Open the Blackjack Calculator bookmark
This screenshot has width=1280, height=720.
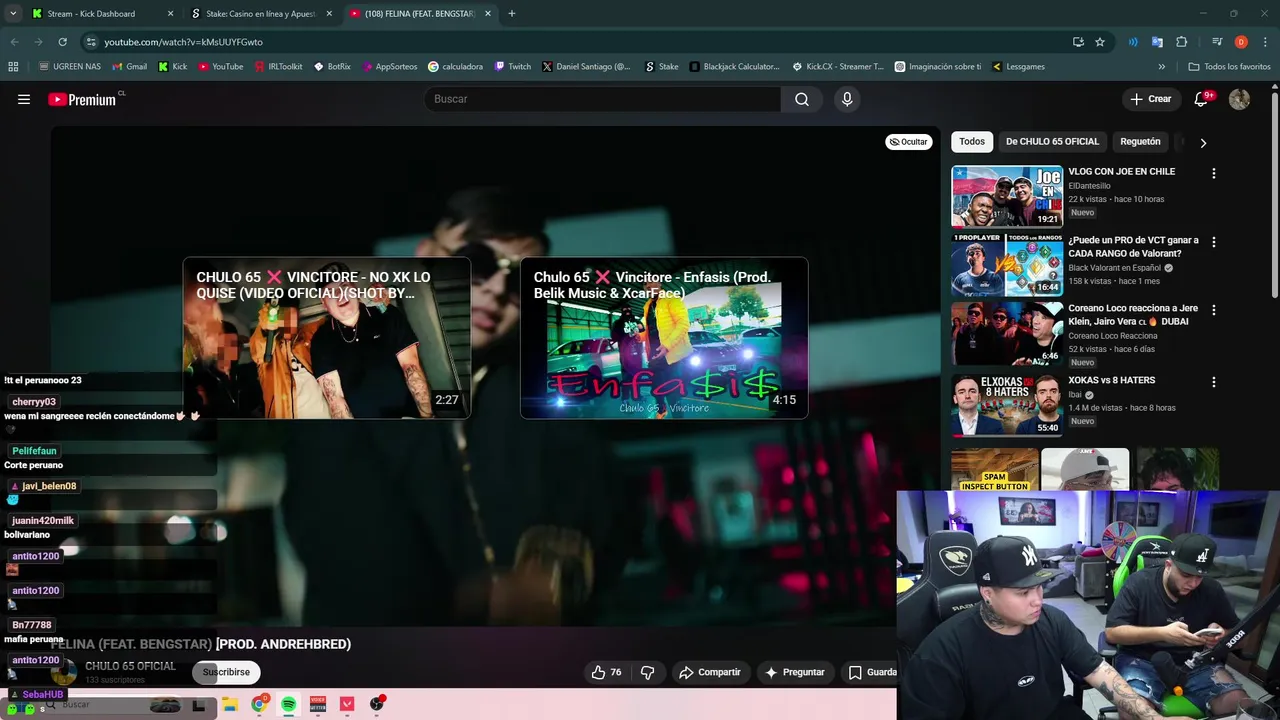[x=734, y=67]
